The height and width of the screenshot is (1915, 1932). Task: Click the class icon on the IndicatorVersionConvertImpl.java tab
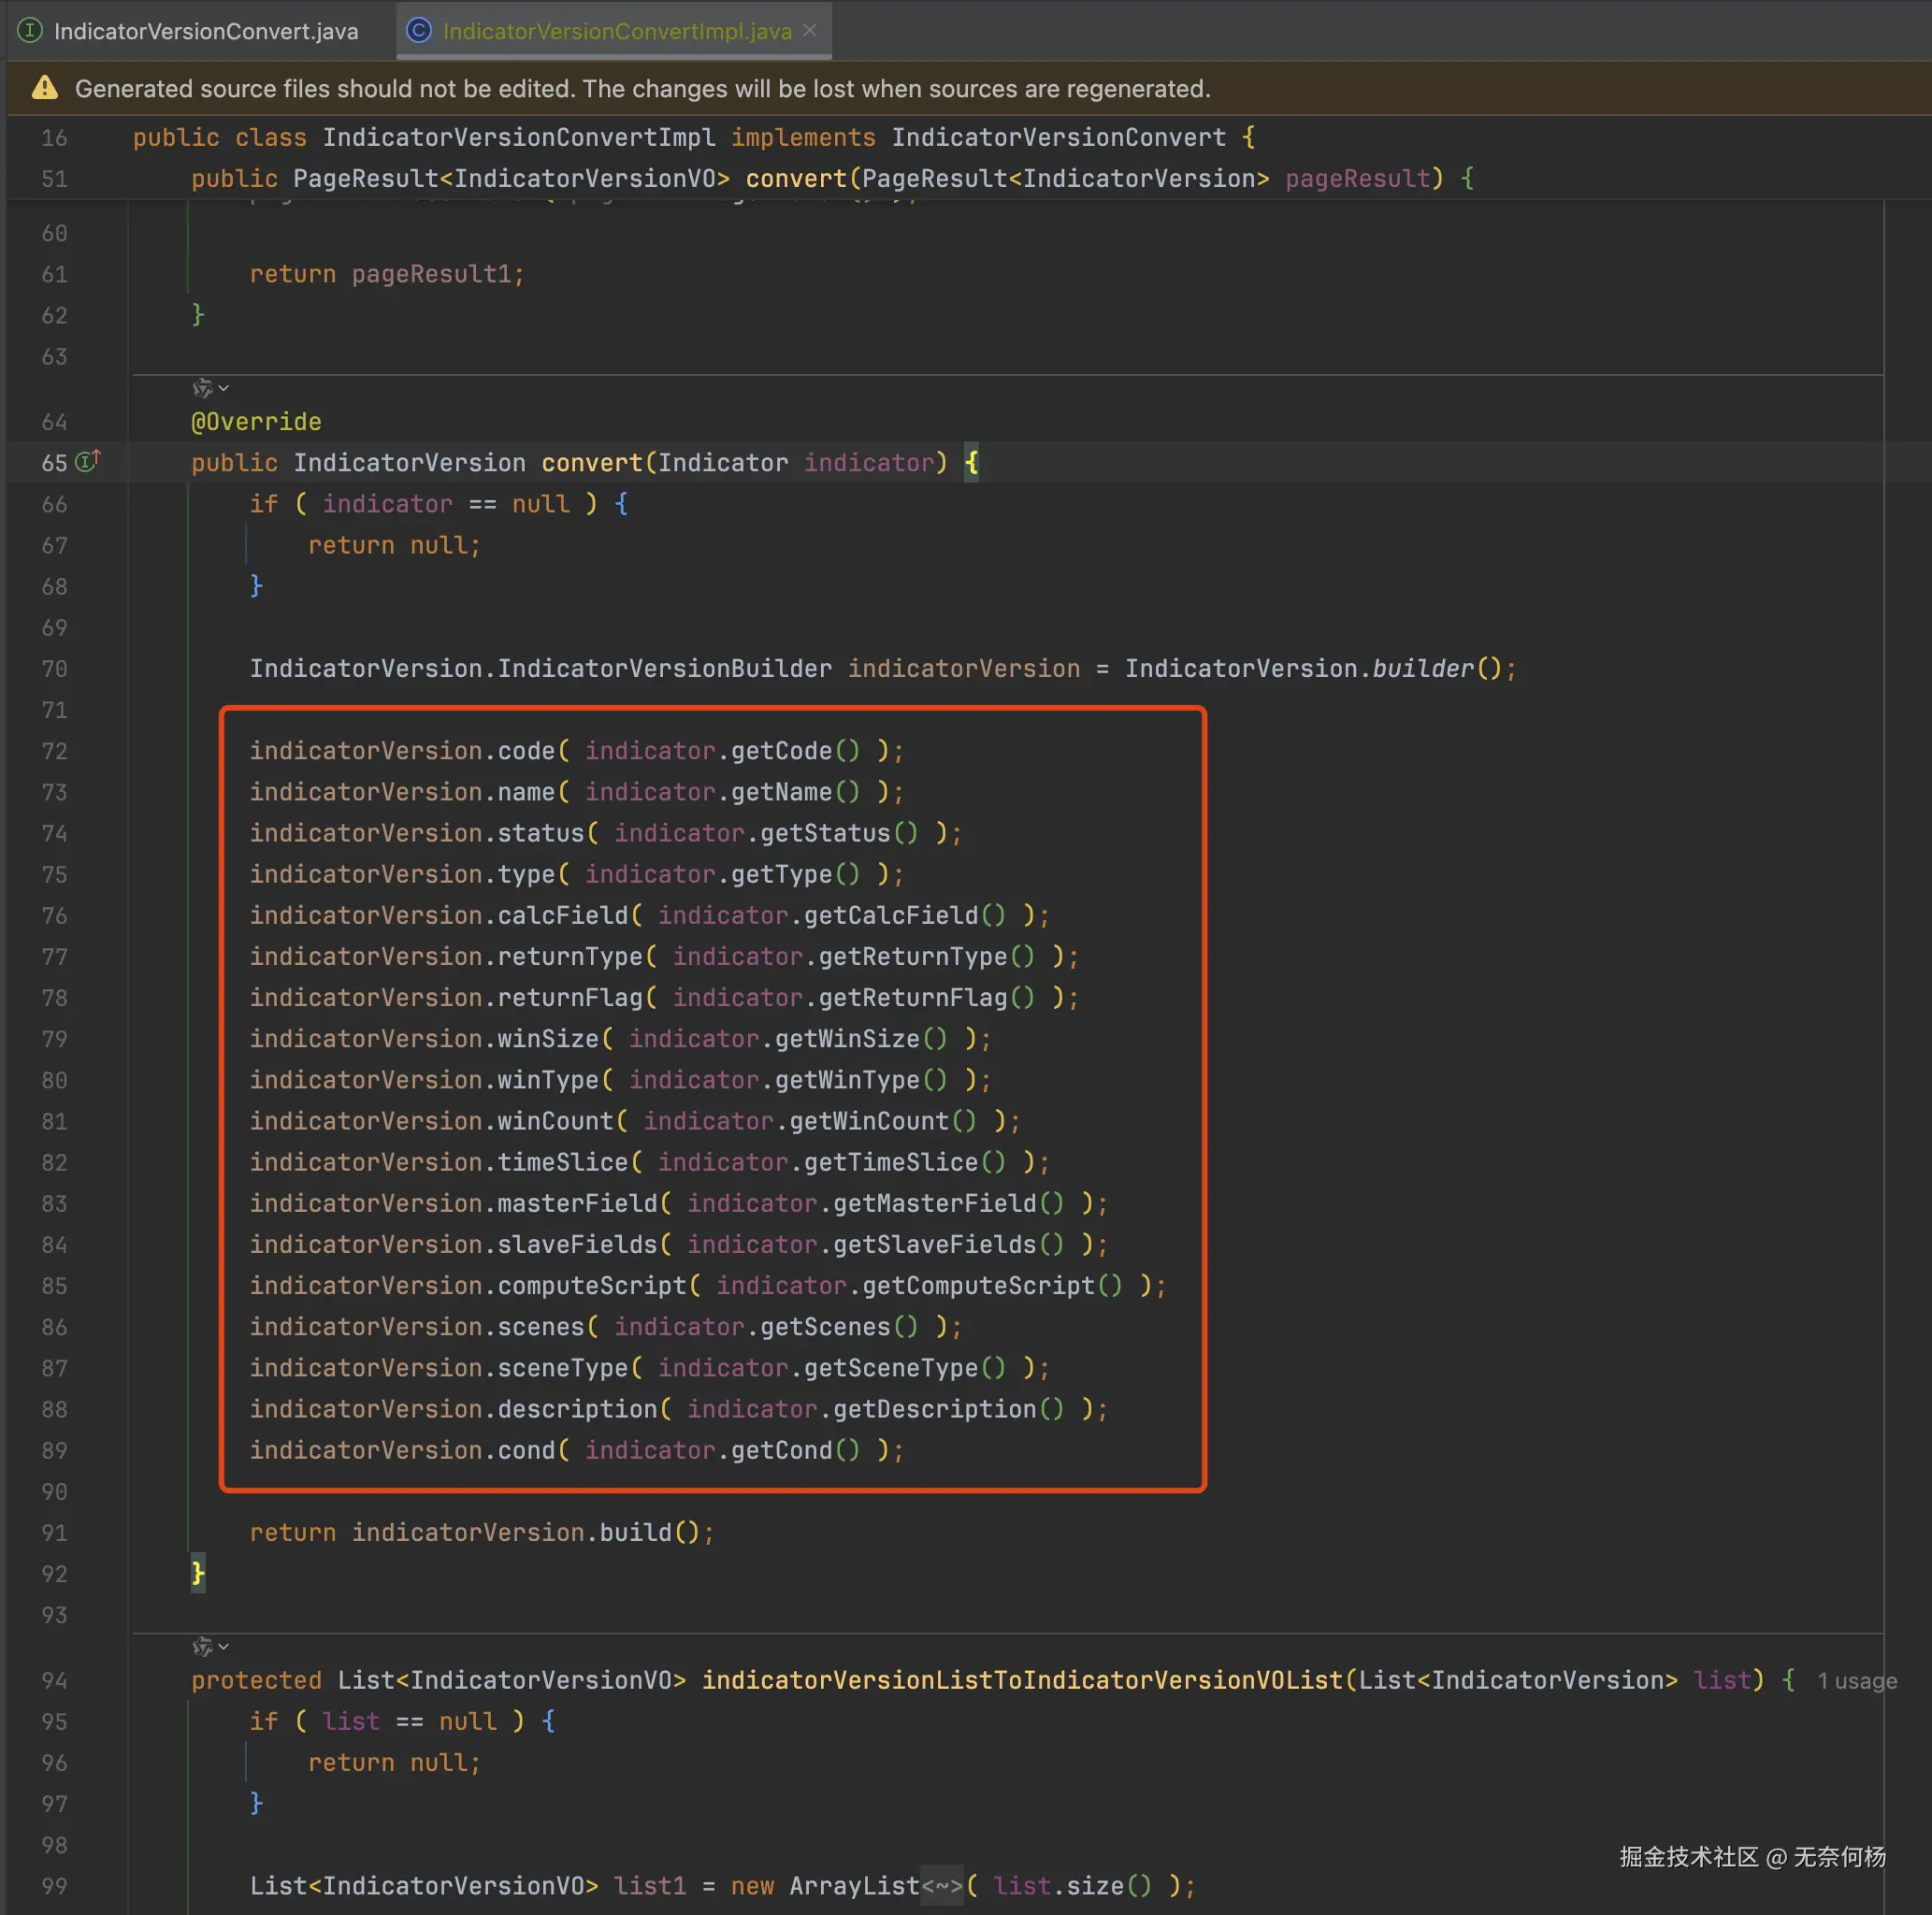pyautogui.click(x=419, y=31)
